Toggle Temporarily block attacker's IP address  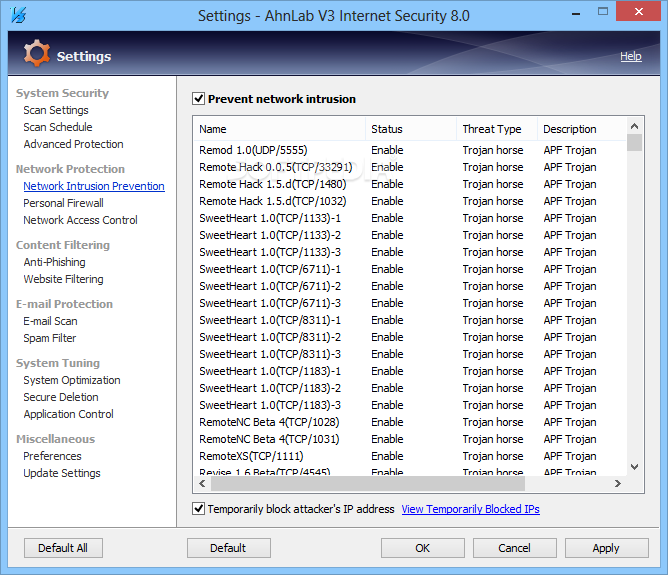click(199, 509)
